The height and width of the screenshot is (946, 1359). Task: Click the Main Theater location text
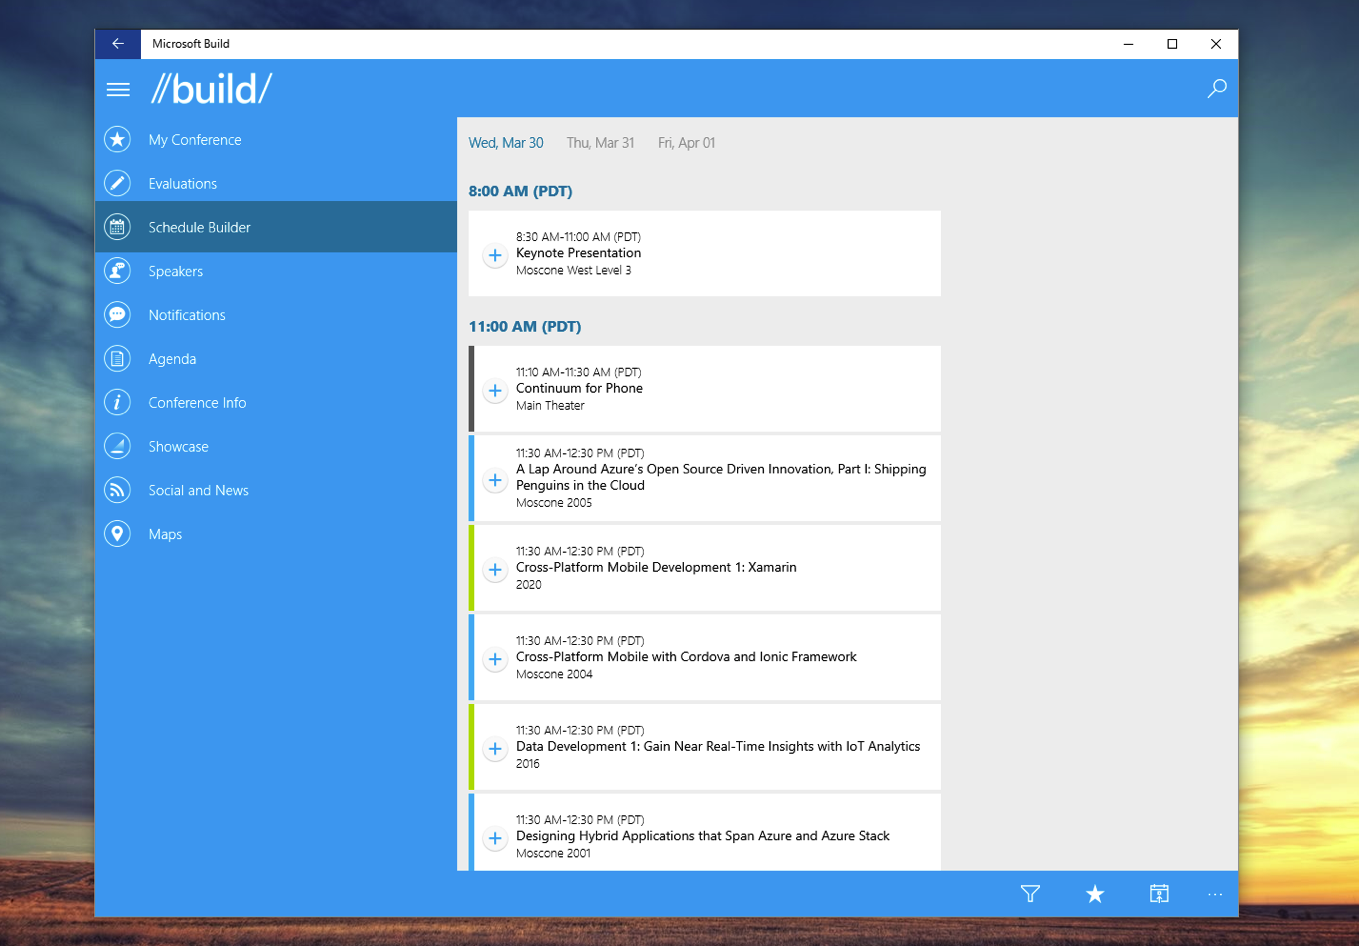tap(550, 406)
